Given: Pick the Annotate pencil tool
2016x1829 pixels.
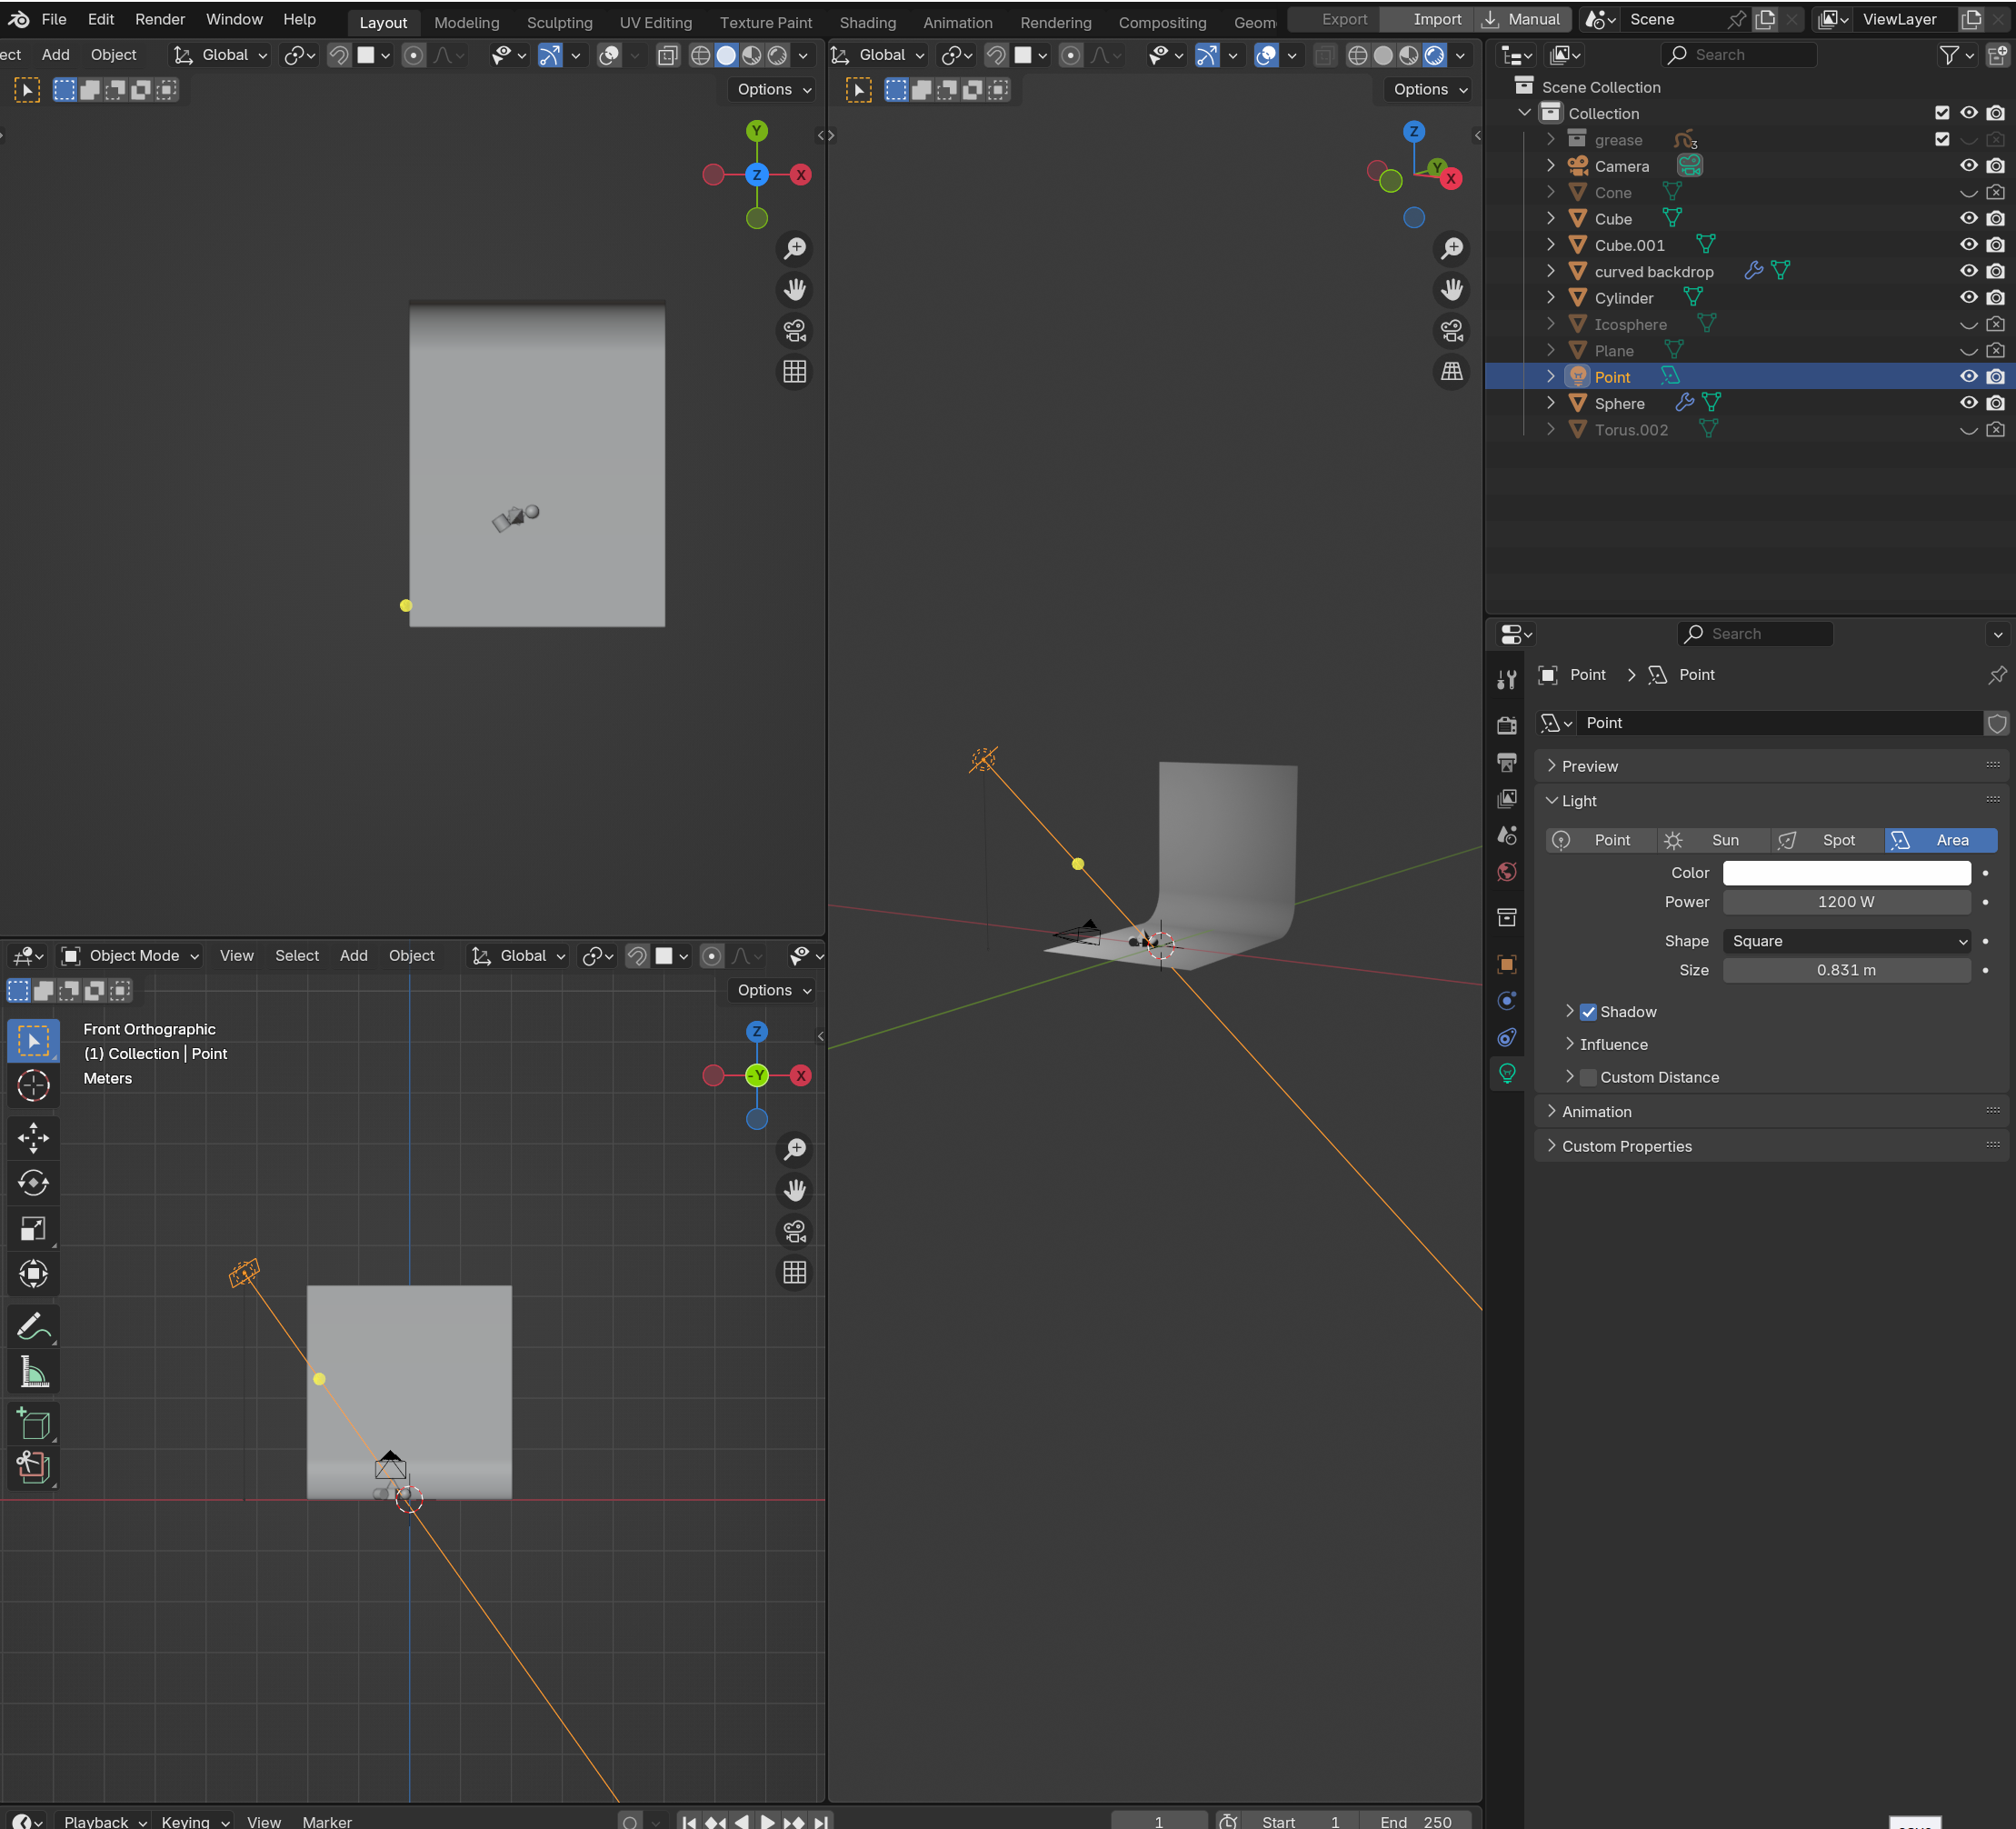Looking at the screenshot, I should (33, 1326).
